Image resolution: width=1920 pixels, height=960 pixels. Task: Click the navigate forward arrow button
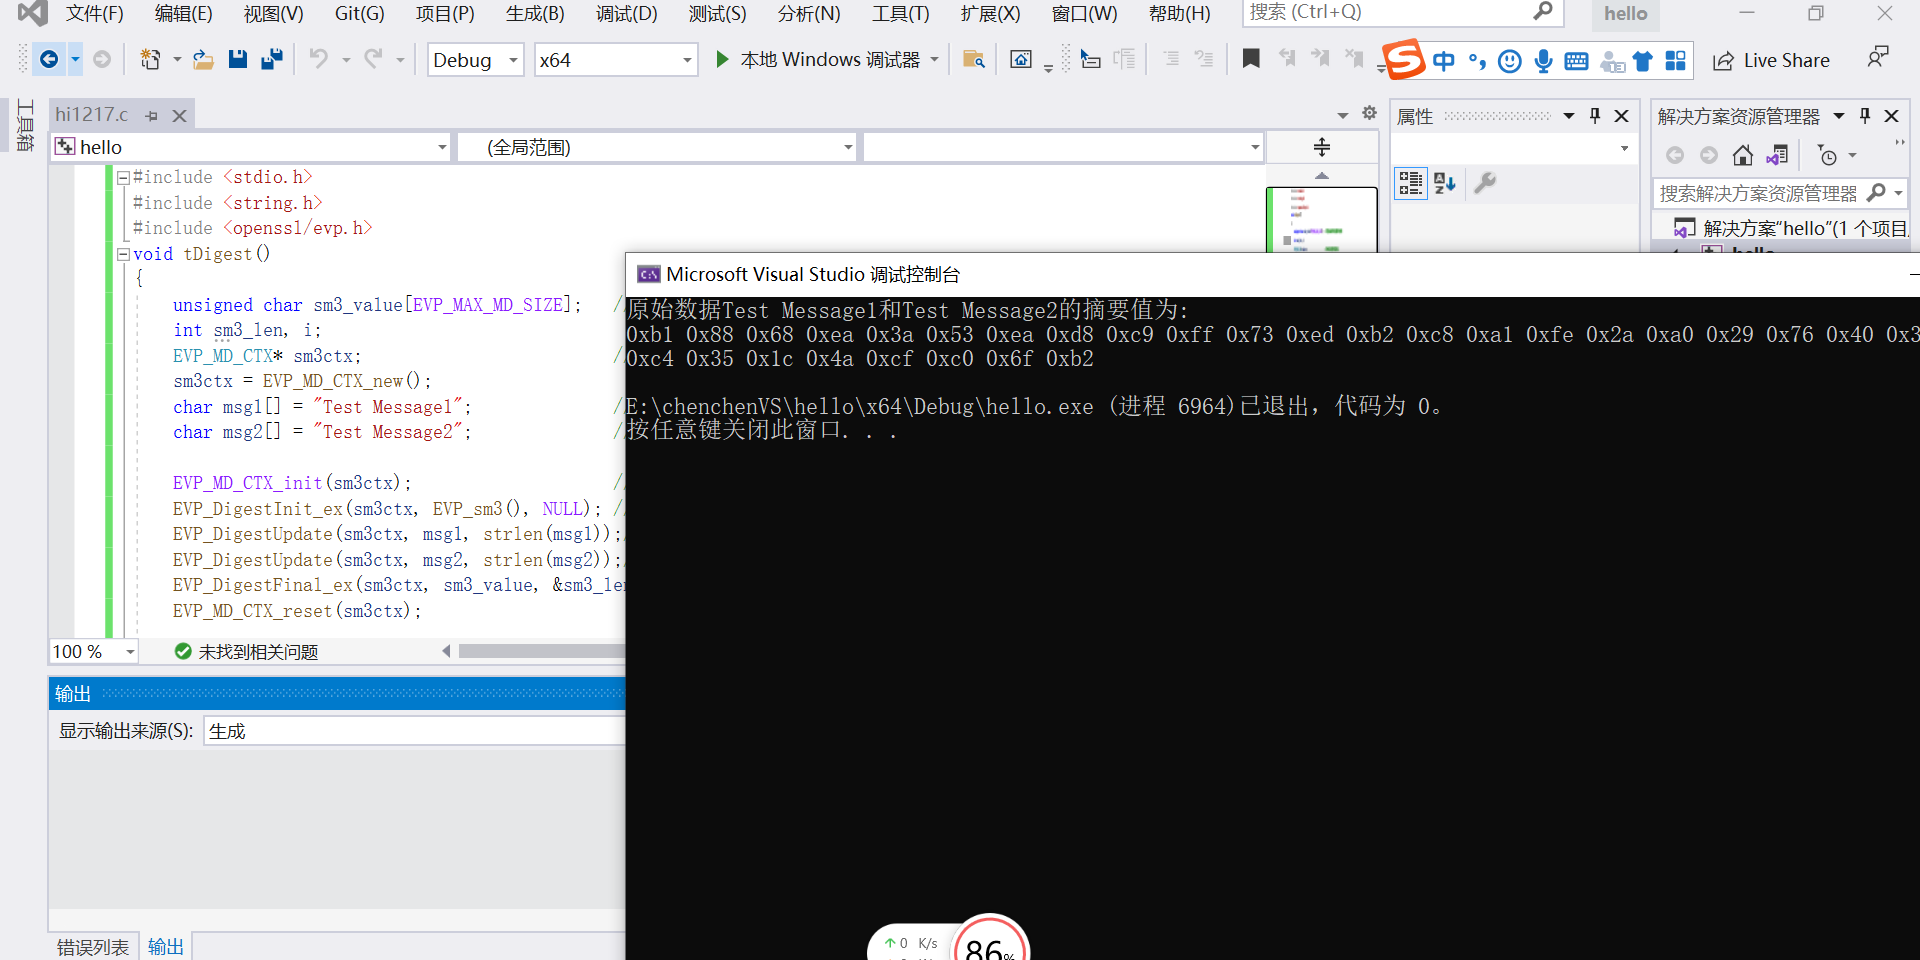point(102,60)
